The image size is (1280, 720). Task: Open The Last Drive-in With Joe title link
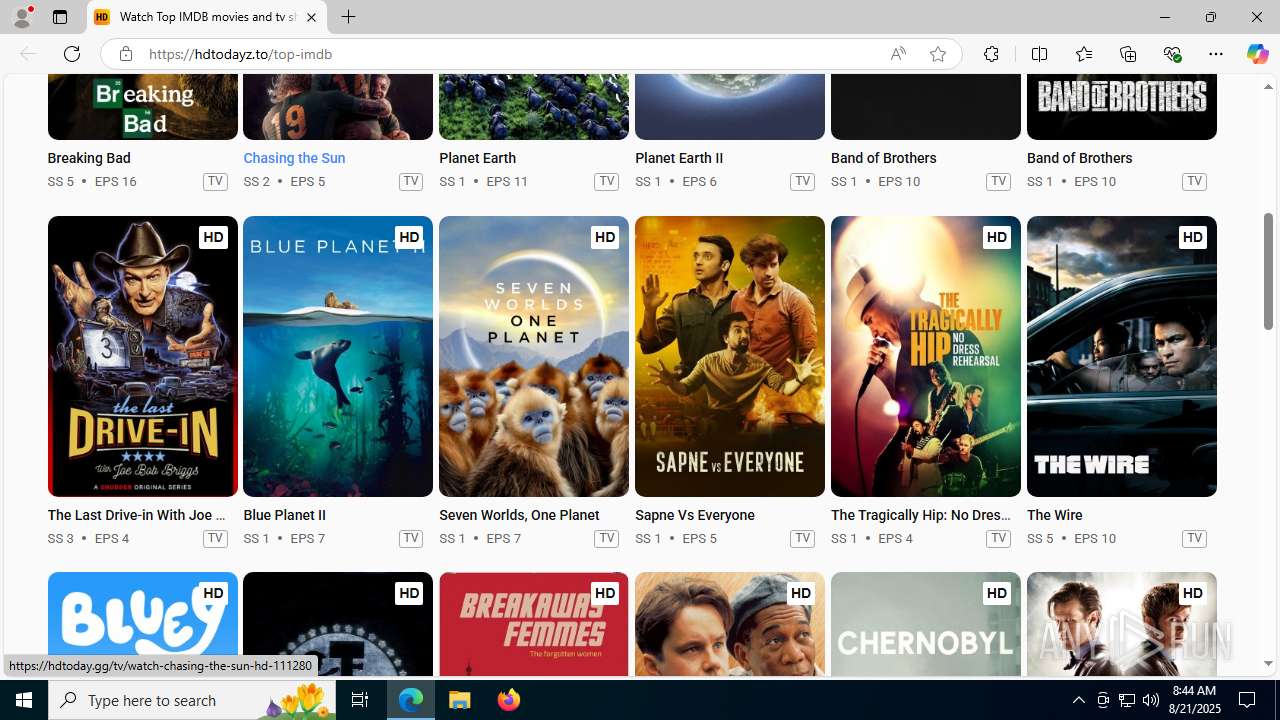[x=136, y=515]
